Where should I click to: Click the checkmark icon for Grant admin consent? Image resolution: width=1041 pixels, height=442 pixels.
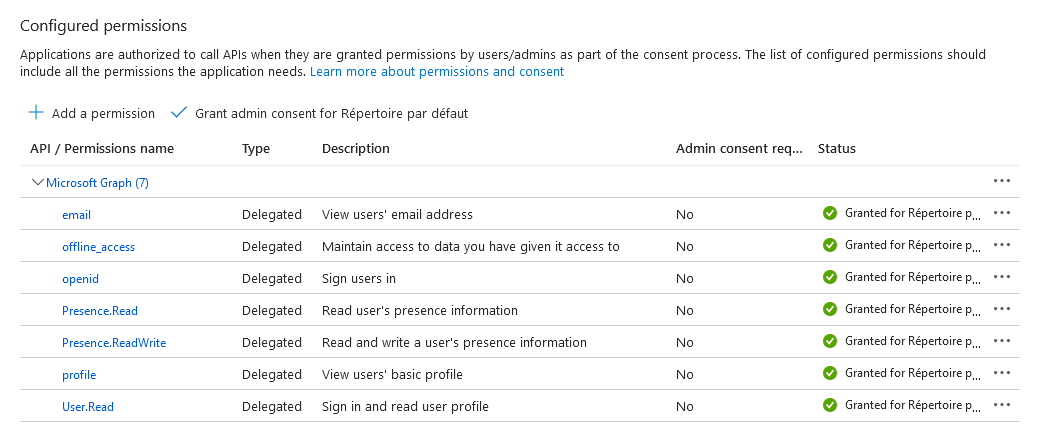179,113
